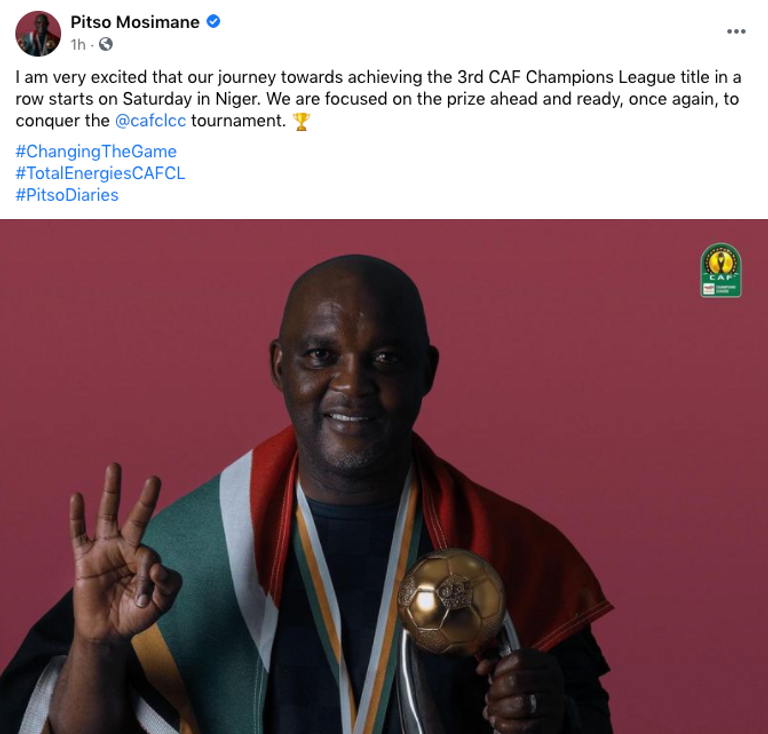This screenshot has width=768, height=734.
Task: Click the globe public audience icon
Action: click(106, 45)
